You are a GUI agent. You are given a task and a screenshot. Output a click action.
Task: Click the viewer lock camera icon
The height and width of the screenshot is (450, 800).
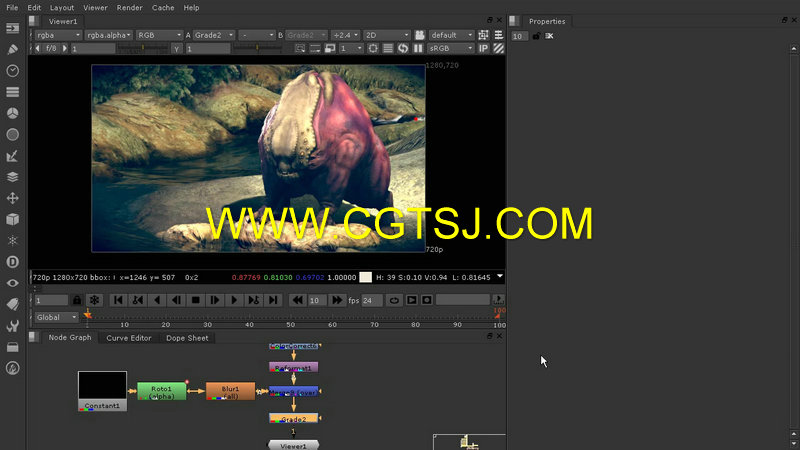(x=419, y=35)
